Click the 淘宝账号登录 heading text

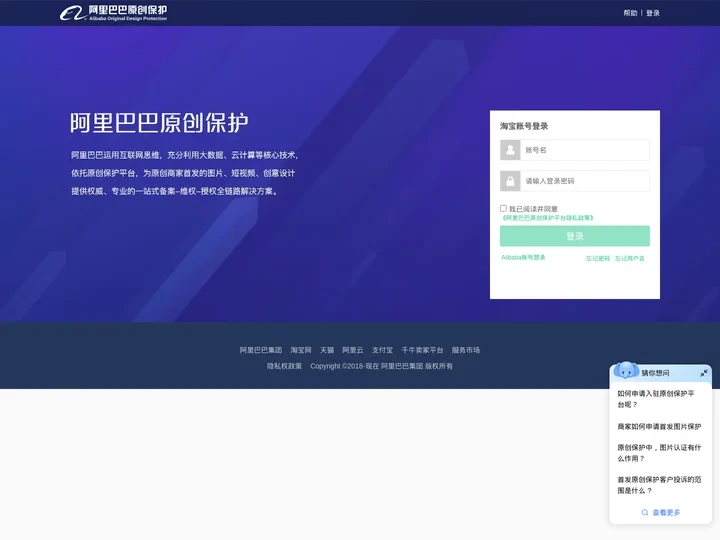click(524, 126)
